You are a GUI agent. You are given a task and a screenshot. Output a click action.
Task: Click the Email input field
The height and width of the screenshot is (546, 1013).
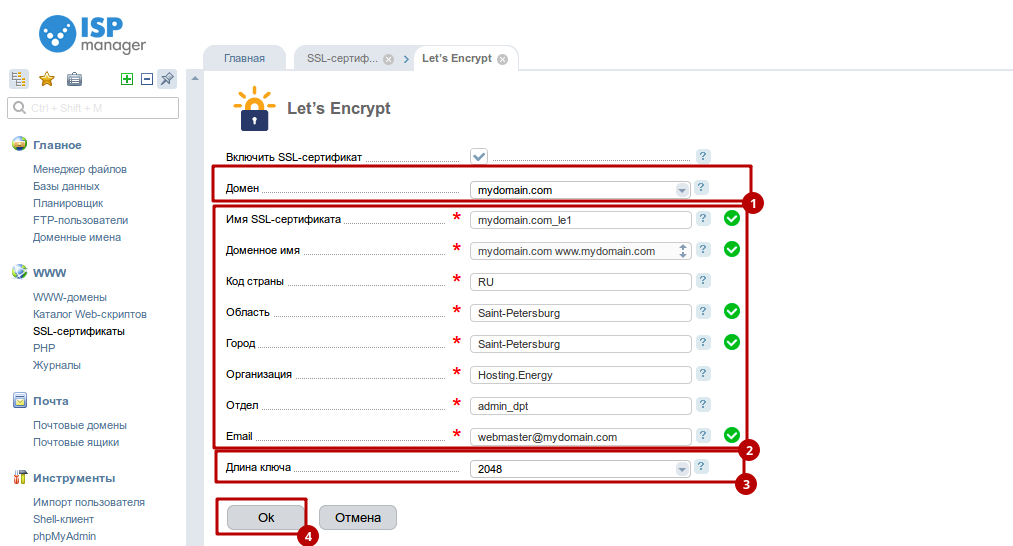tap(581, 437)
